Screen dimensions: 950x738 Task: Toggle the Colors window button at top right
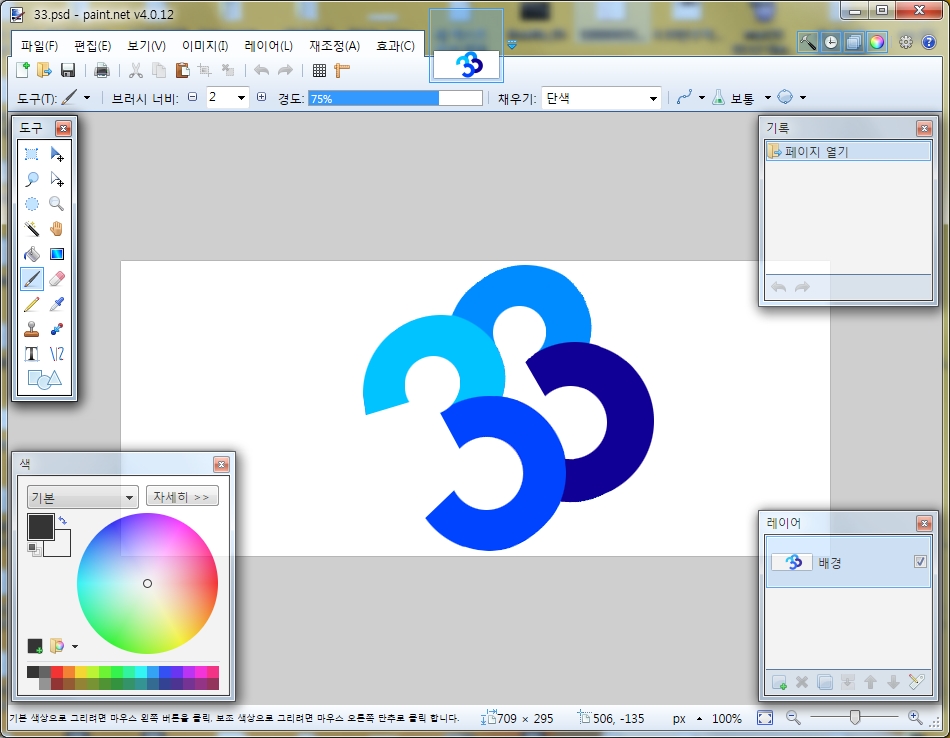[876, 42]
